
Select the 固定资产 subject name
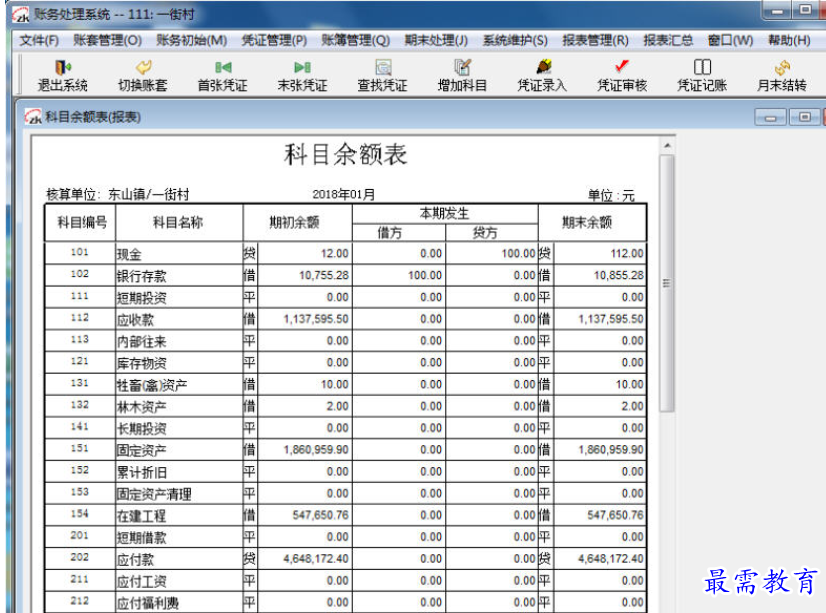(x=142, y=451)
